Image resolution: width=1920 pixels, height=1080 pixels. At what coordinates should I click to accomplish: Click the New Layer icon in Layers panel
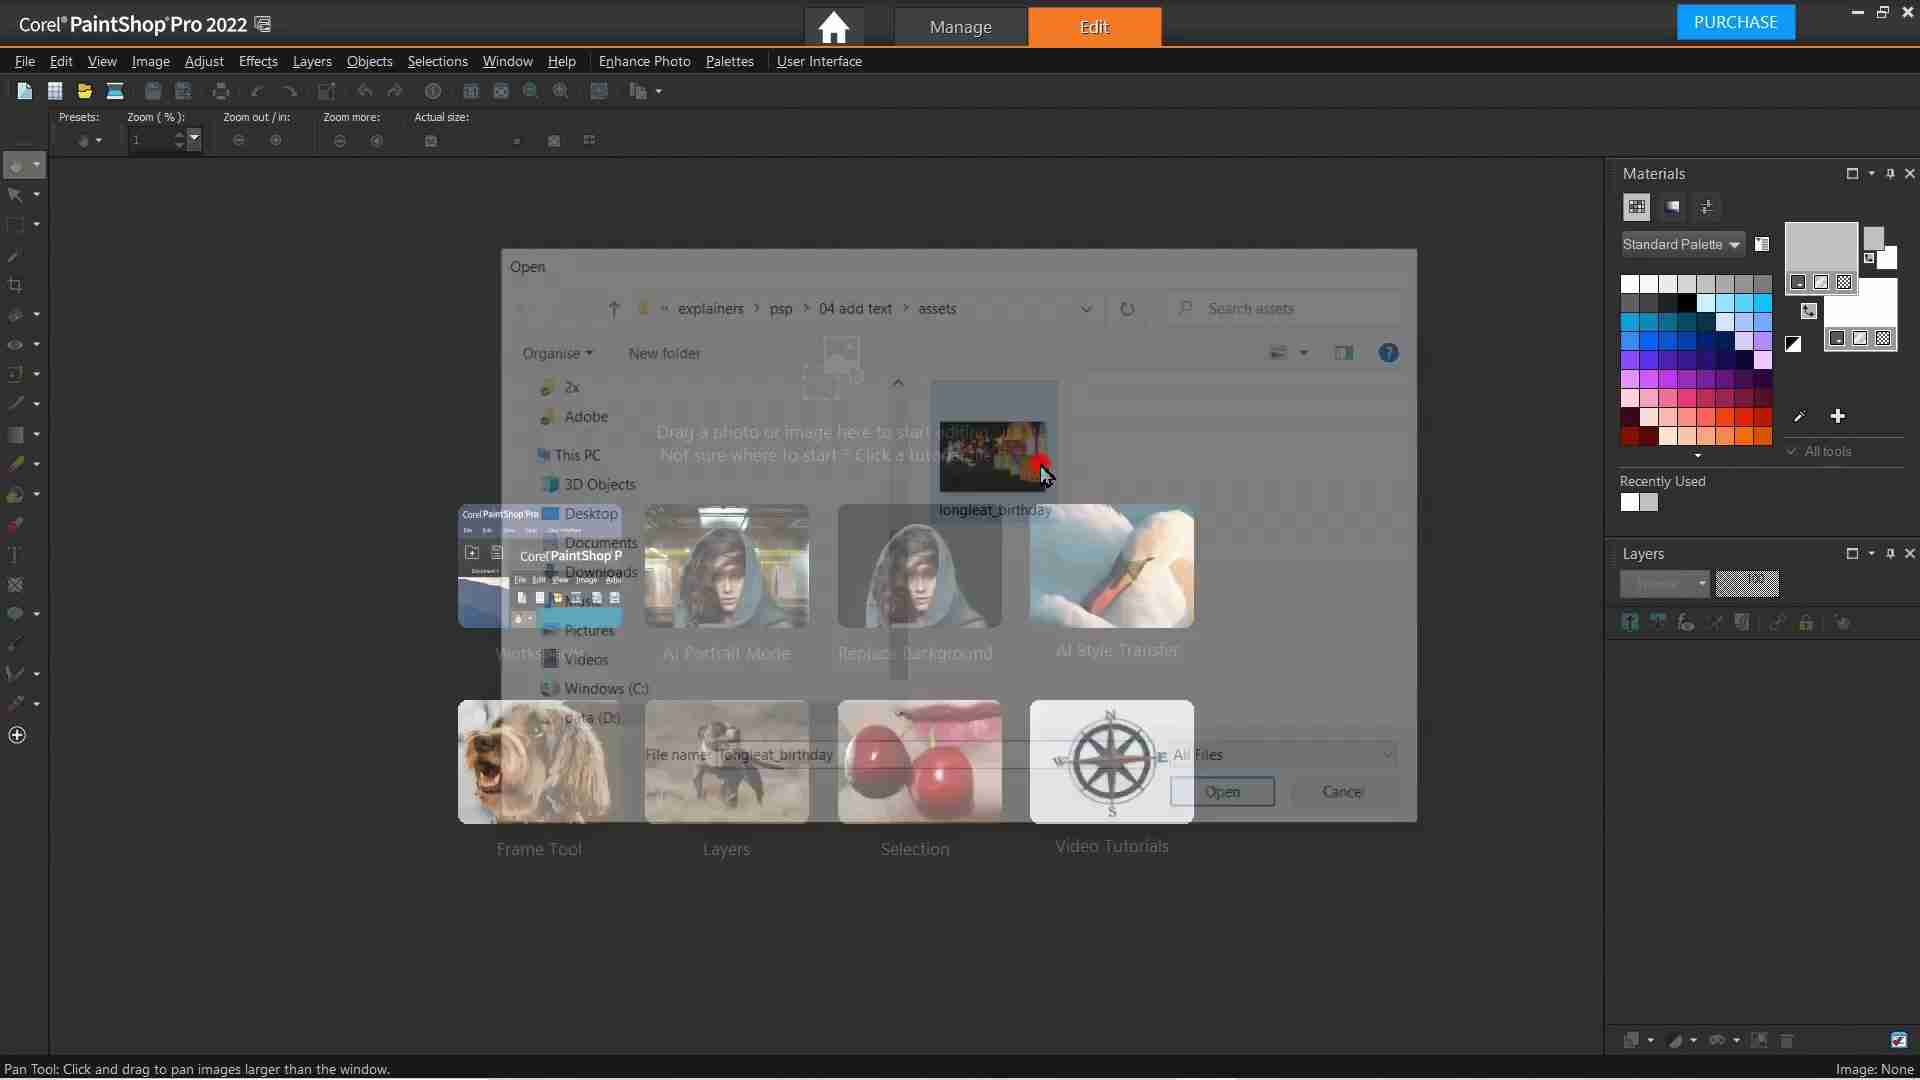tap(1629, 622)
